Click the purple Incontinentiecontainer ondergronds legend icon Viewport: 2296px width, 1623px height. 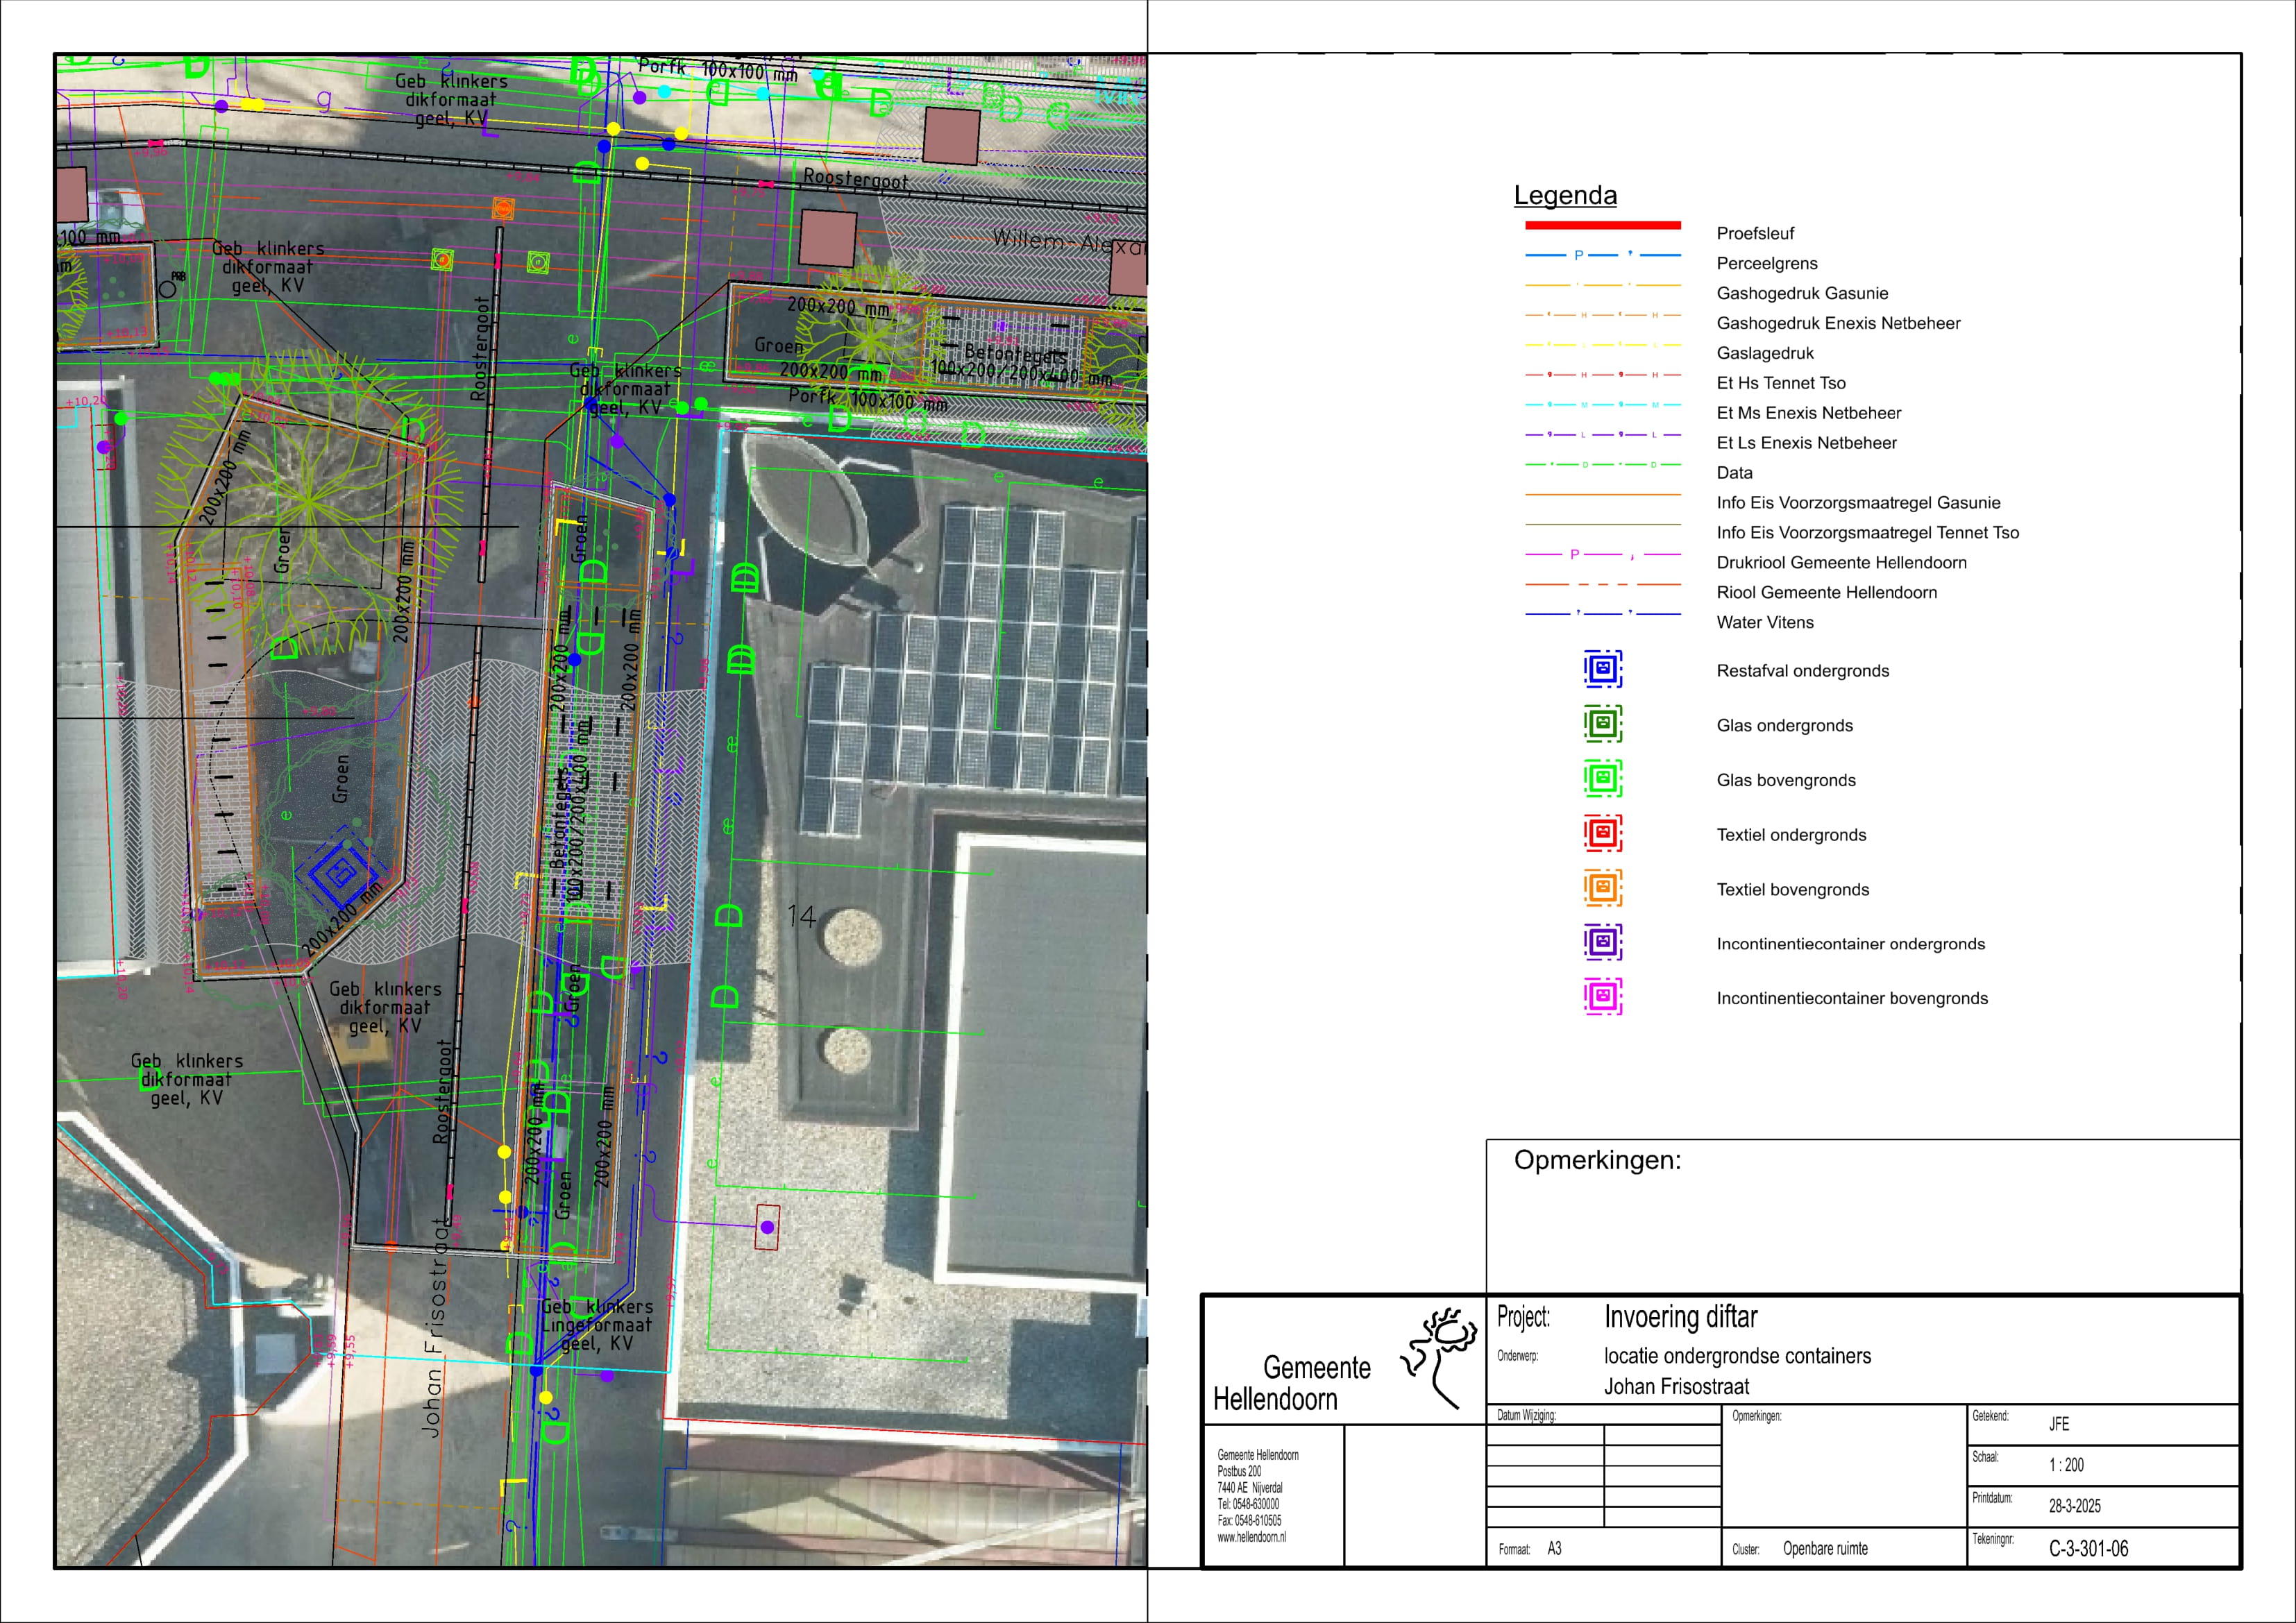click(1602, 942)
